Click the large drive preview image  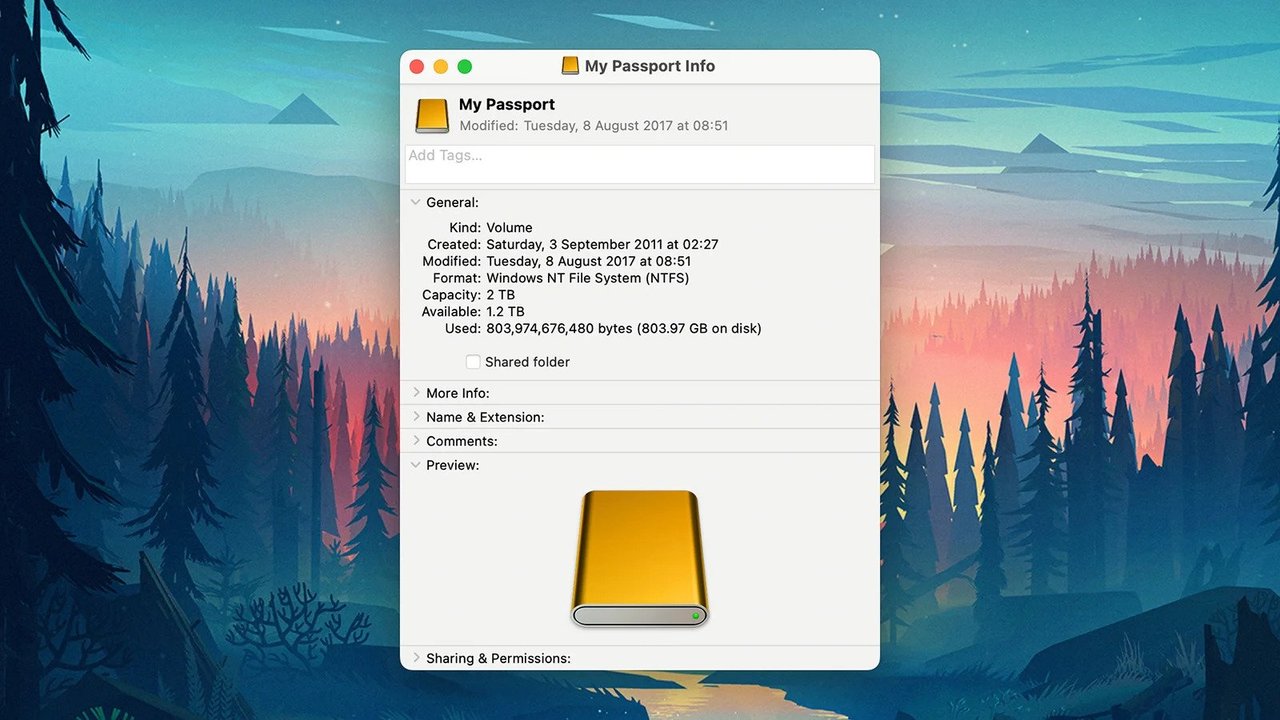pyautogui.click(x=640, y=559)
